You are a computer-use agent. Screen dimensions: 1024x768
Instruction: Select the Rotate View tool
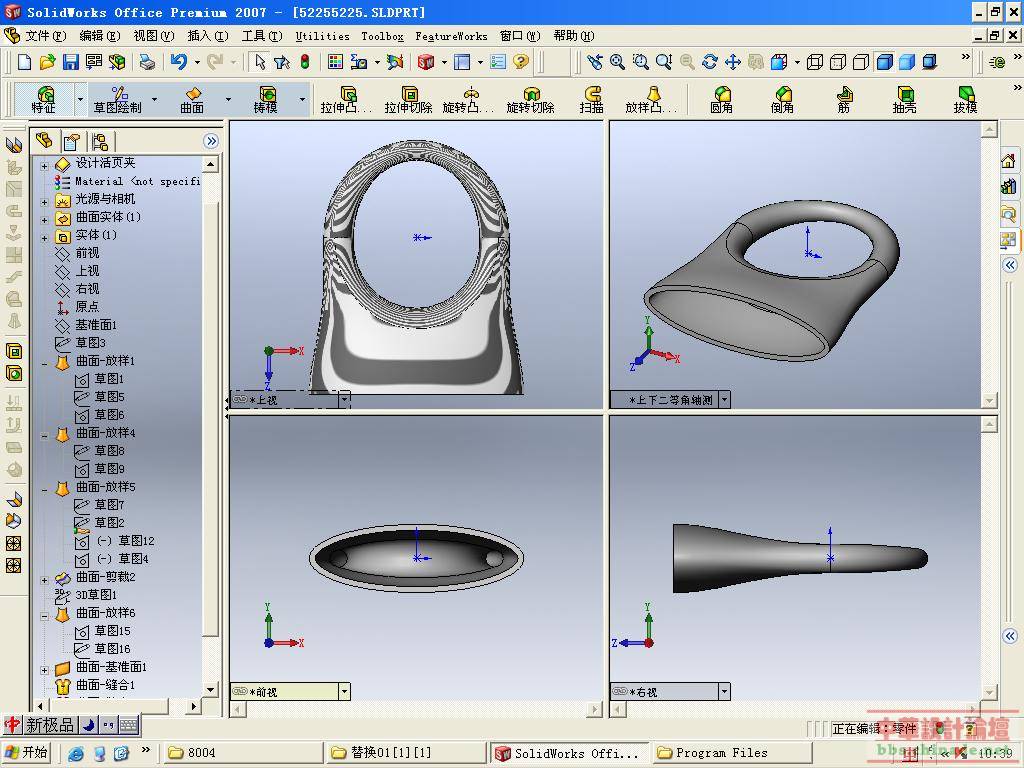[x=710, y=62]
